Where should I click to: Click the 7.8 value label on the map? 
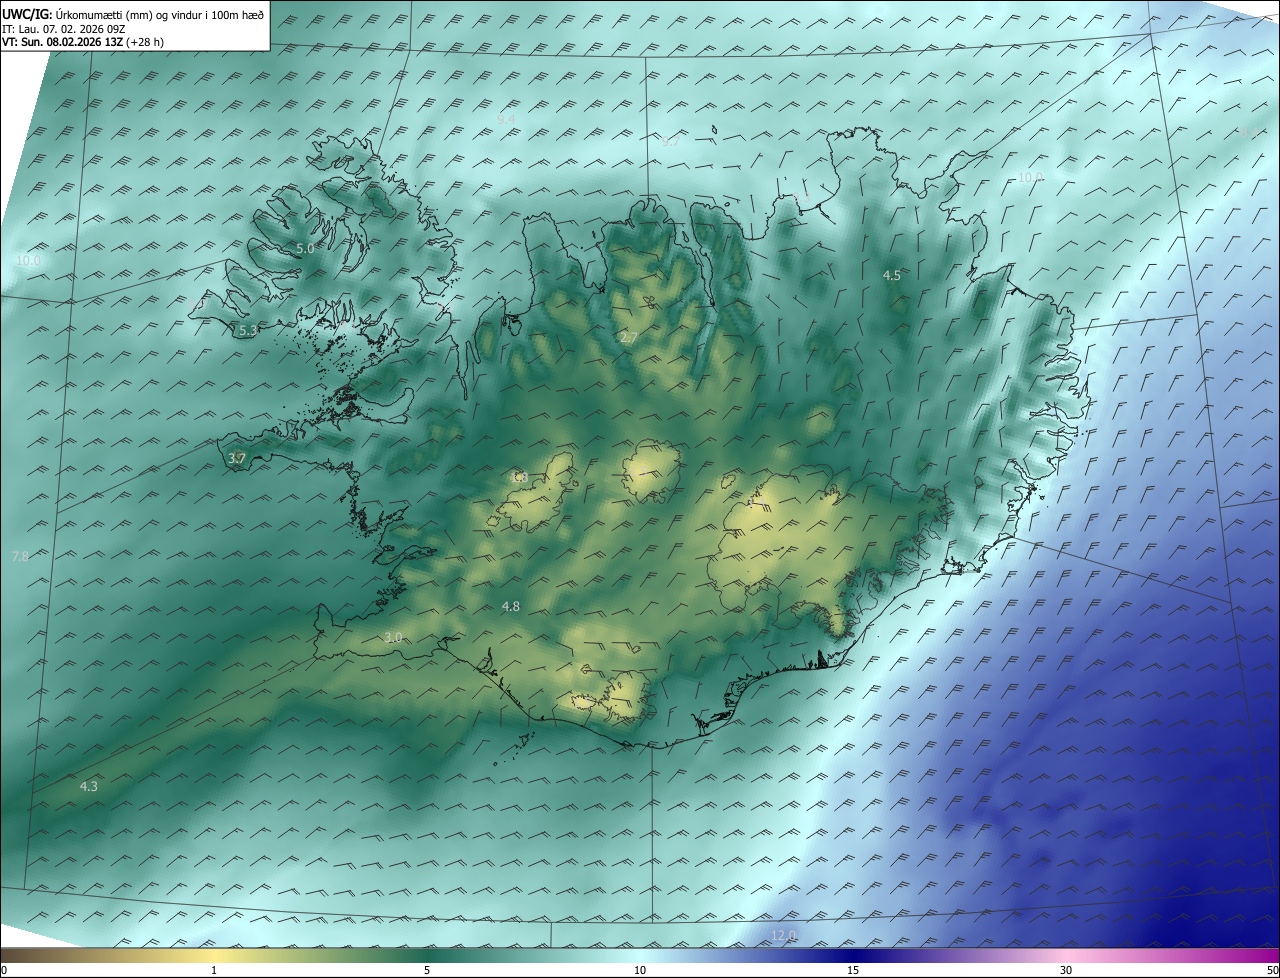pos(20,556)
